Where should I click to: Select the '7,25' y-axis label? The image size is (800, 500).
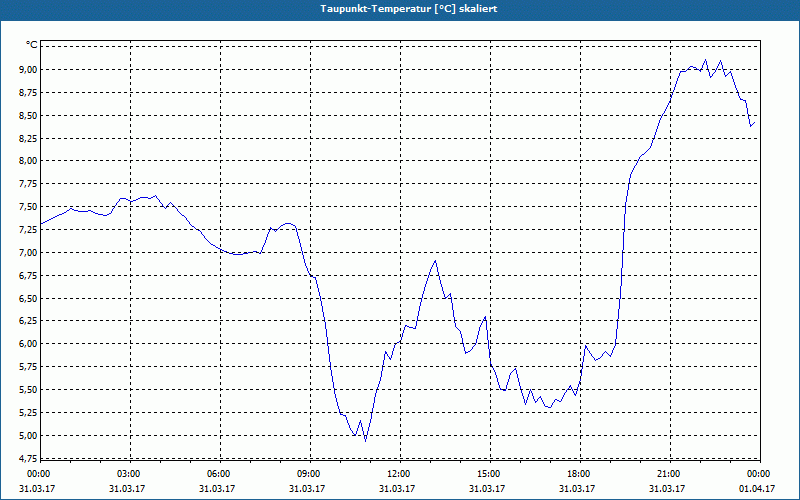(28, 230)
